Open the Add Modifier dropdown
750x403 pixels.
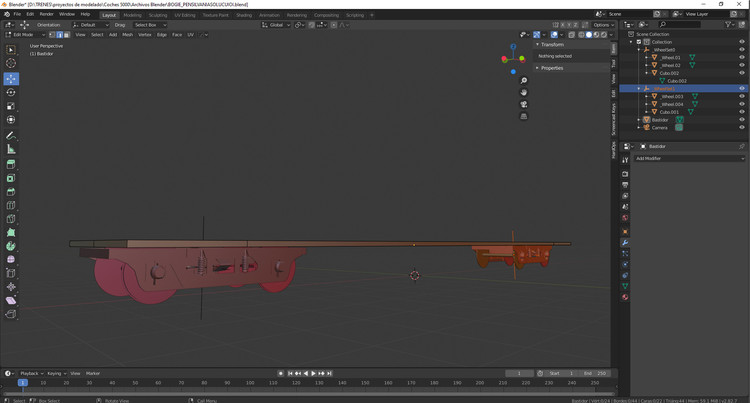click(690, 158)
